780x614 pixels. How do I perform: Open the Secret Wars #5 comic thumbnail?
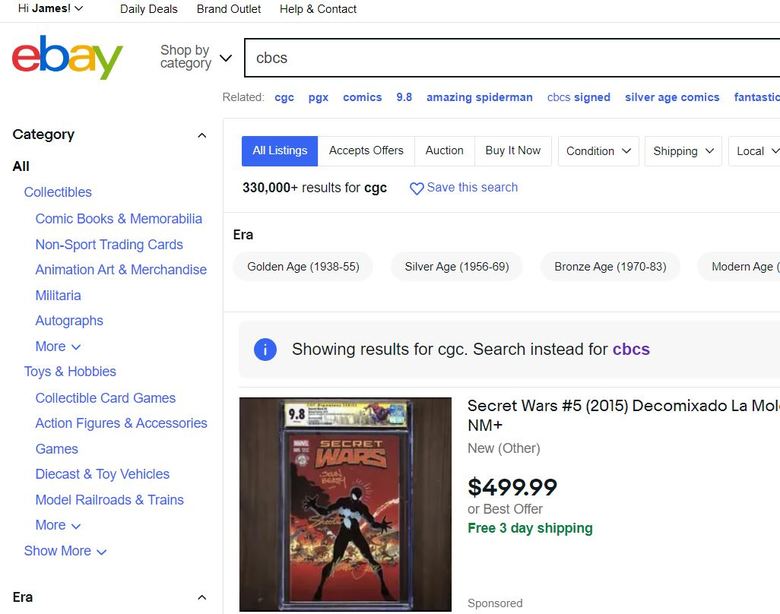coord(345,503)
